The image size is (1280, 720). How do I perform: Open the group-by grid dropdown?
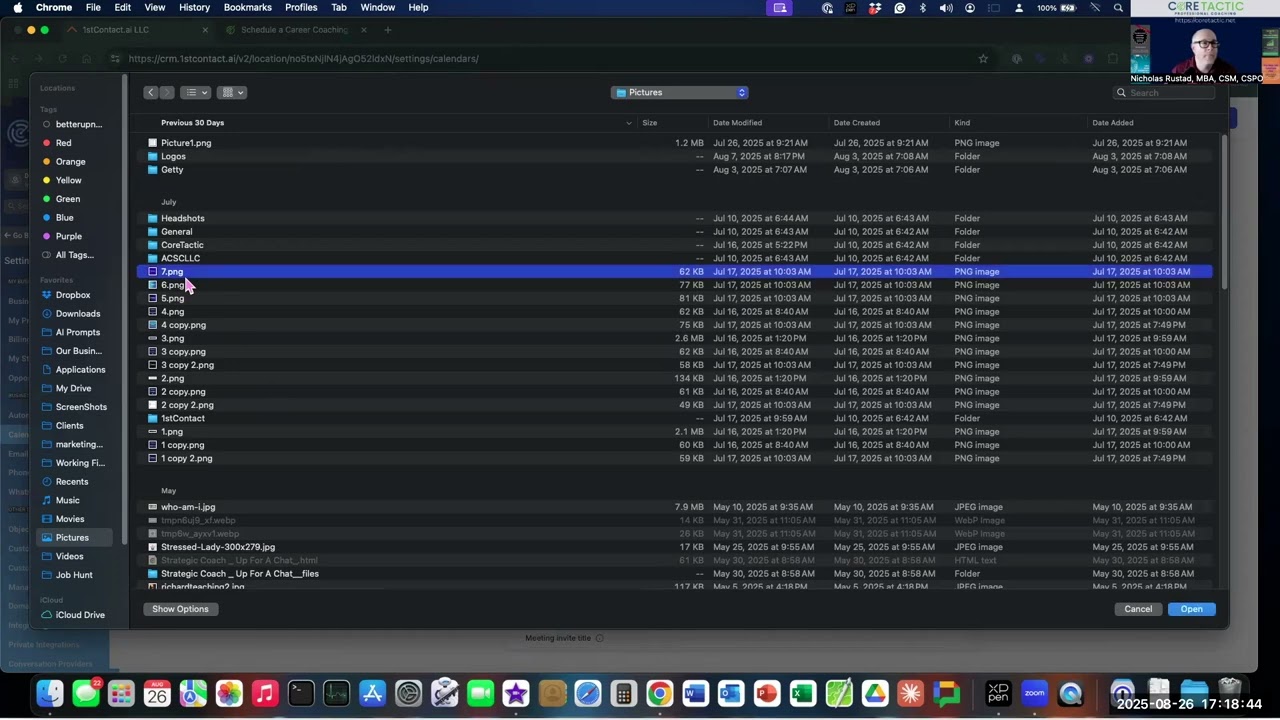[x=232, y=92]
